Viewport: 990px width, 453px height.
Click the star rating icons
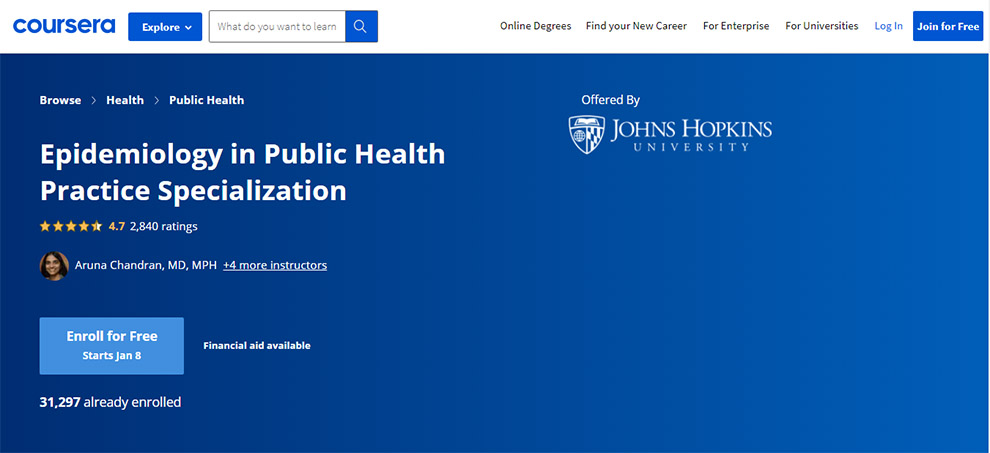tap(71, 226)
